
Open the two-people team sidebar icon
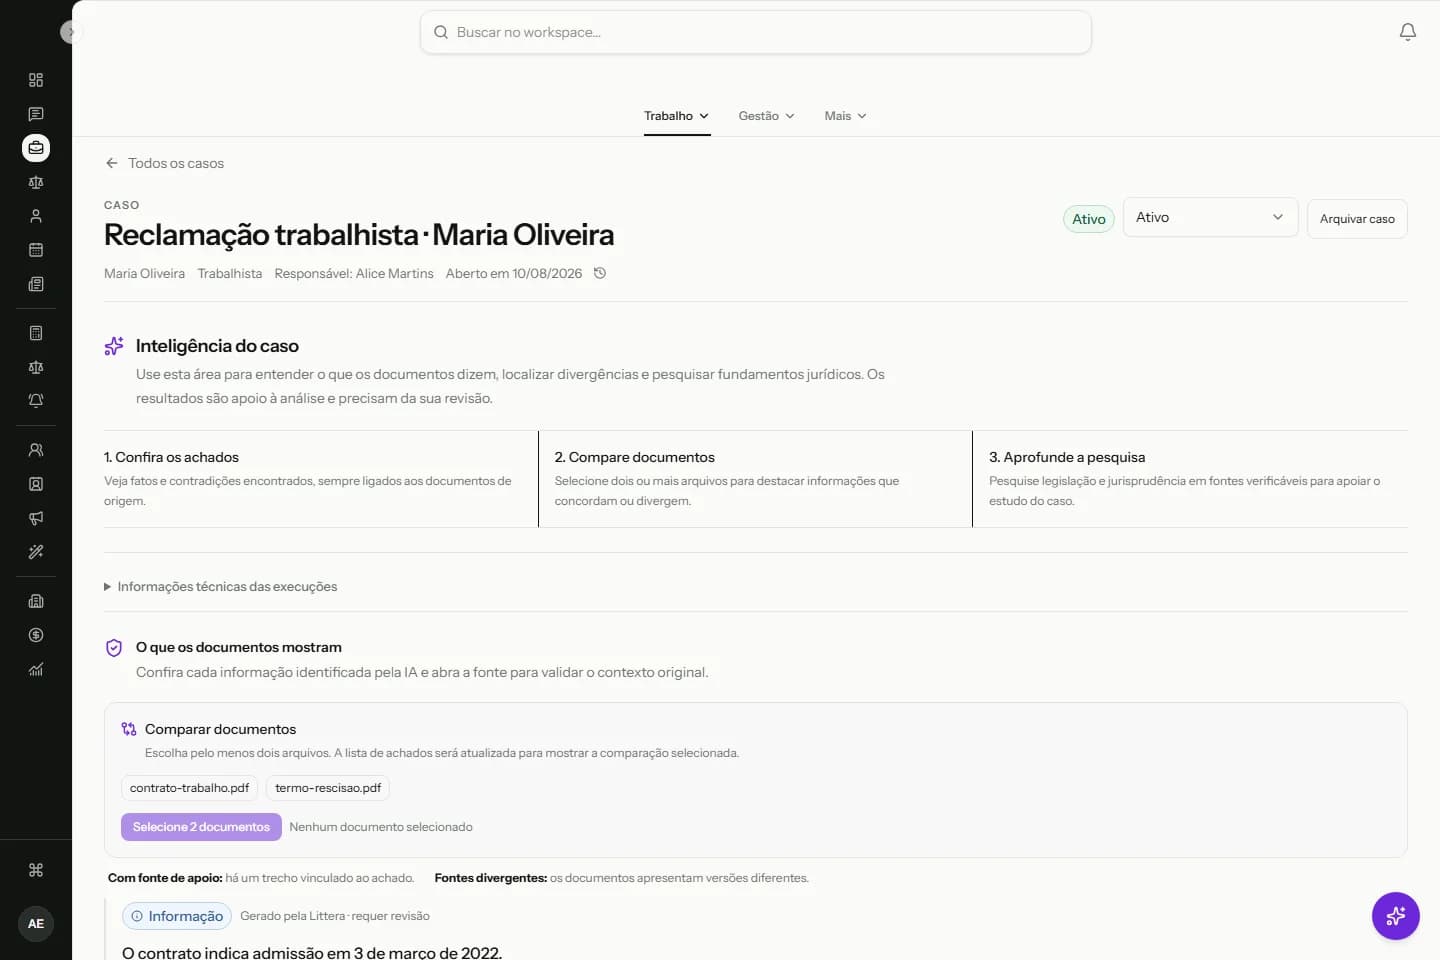click(x=36, y=450)
